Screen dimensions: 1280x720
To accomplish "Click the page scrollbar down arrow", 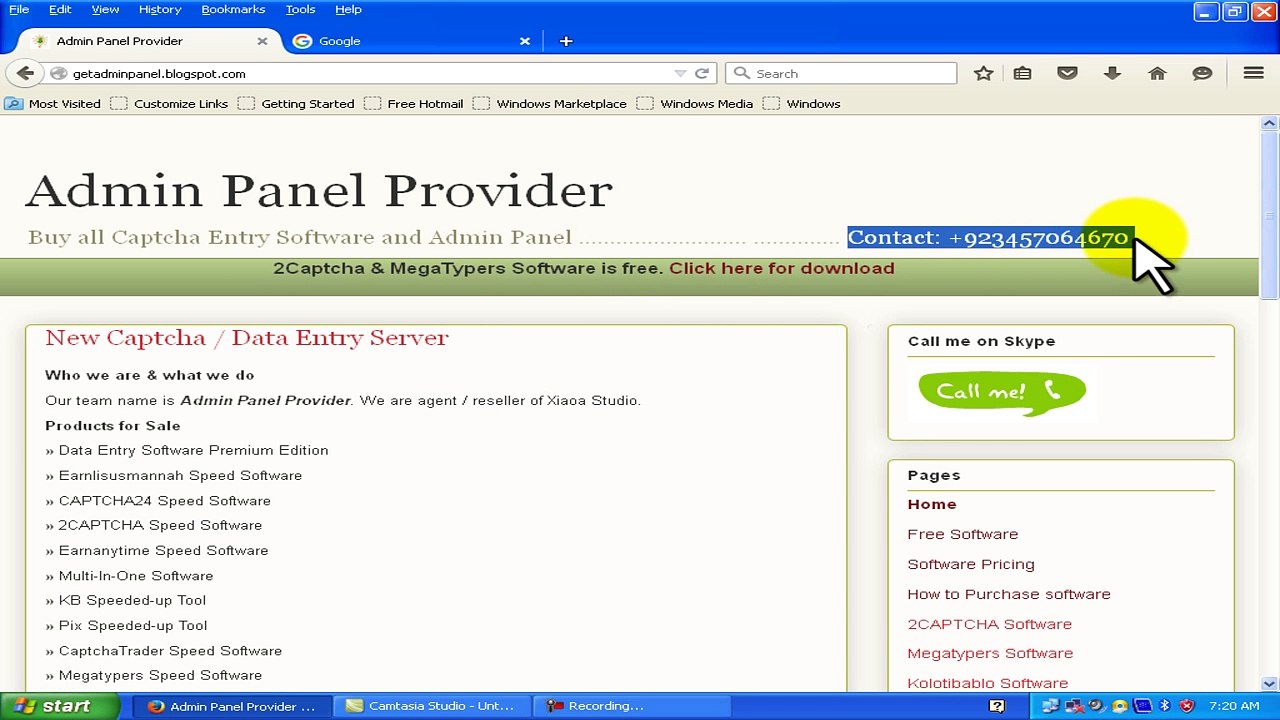I will tap(1269, 684).
